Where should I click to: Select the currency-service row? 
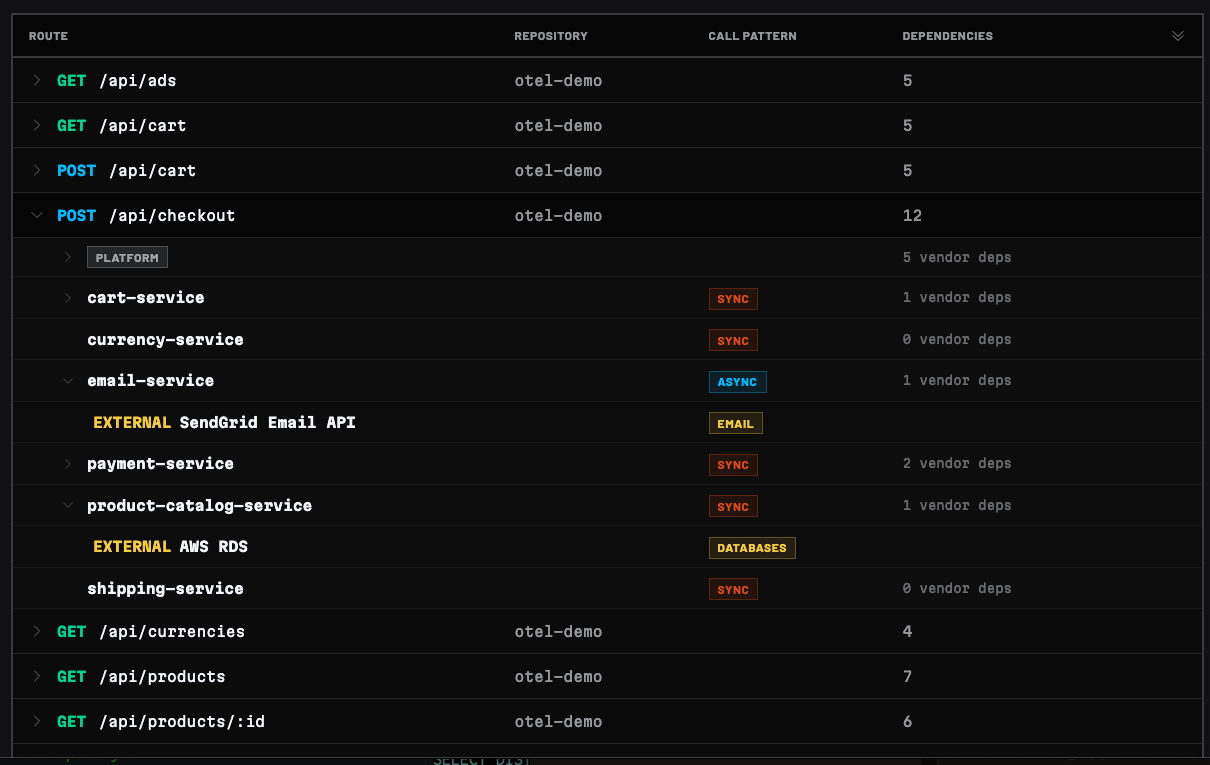click(165, 340)
